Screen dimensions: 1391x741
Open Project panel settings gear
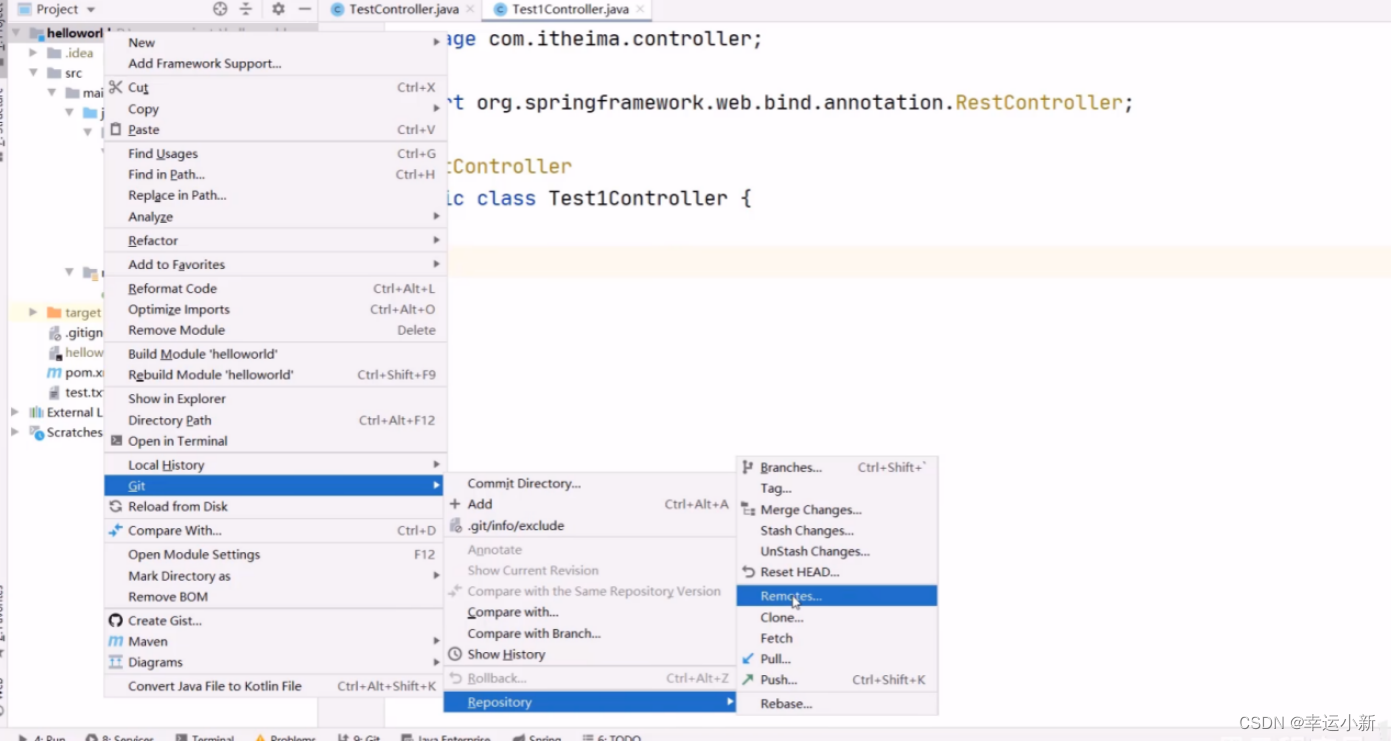(278, 9)
